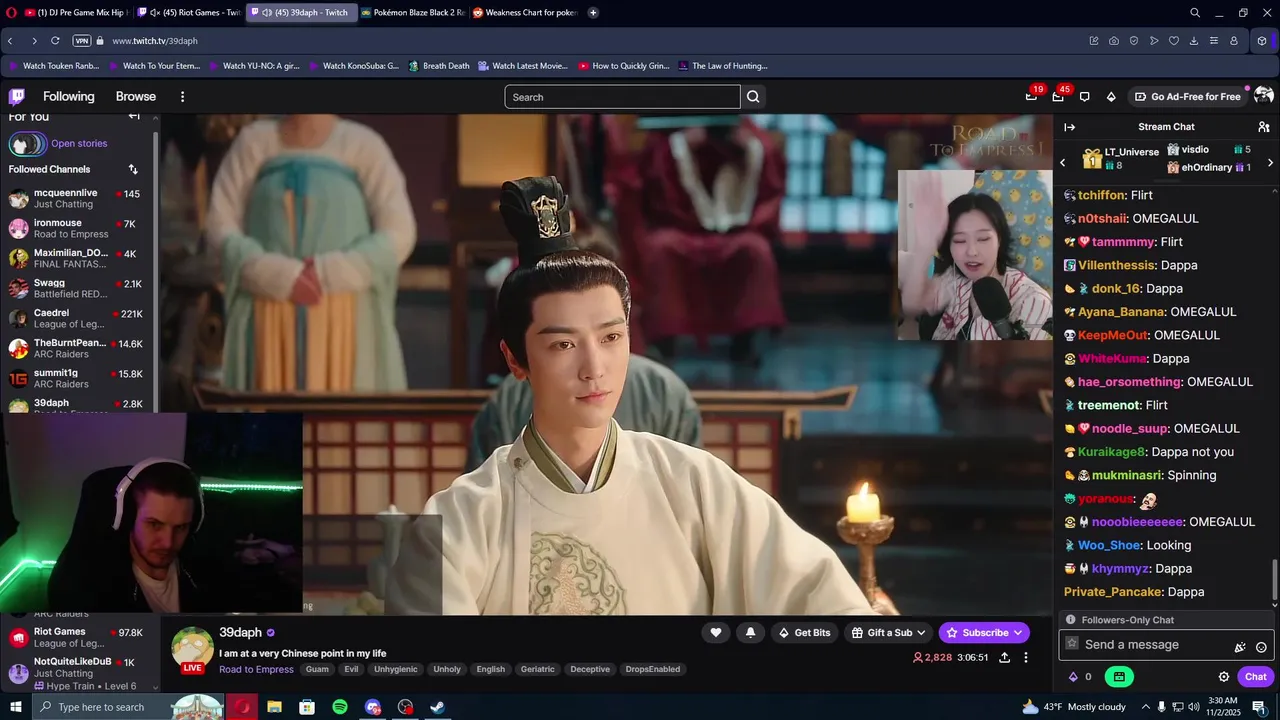Toggle the browser VPN badge

[x=82, y=41]
